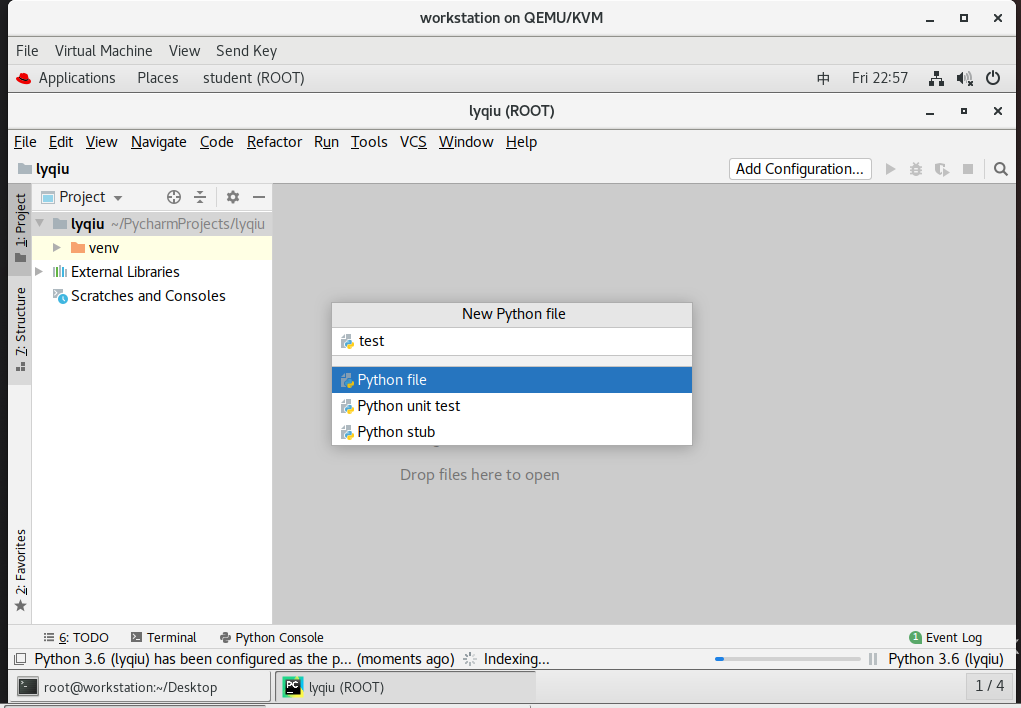Open Python 3.6 (lyqiu) interpreter selector
The image size is (1021, 708).
tap(945, 659)
